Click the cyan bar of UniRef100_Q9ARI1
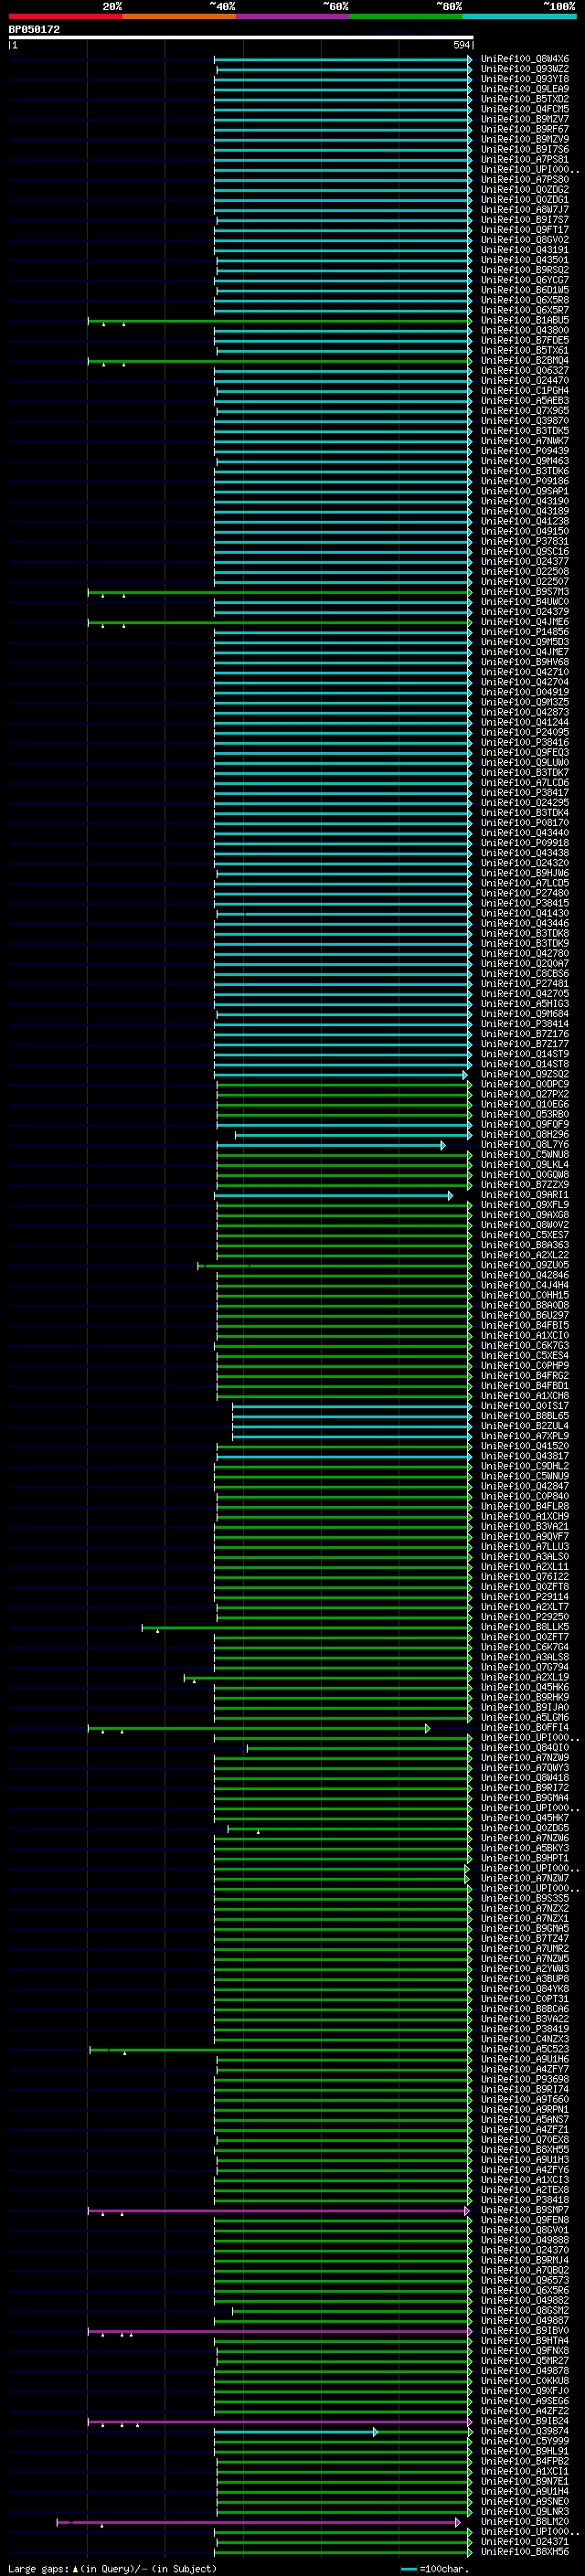585x2576 pixels. pos(333,1195)
